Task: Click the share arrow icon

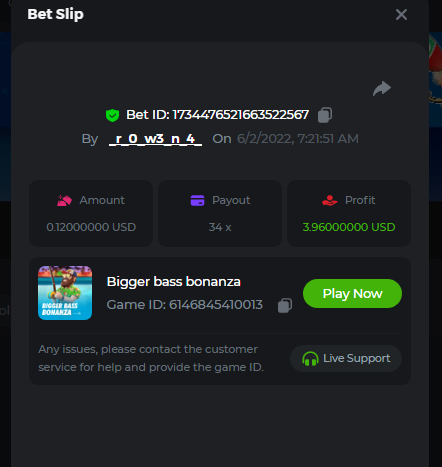Action: [x=382, y=88]
